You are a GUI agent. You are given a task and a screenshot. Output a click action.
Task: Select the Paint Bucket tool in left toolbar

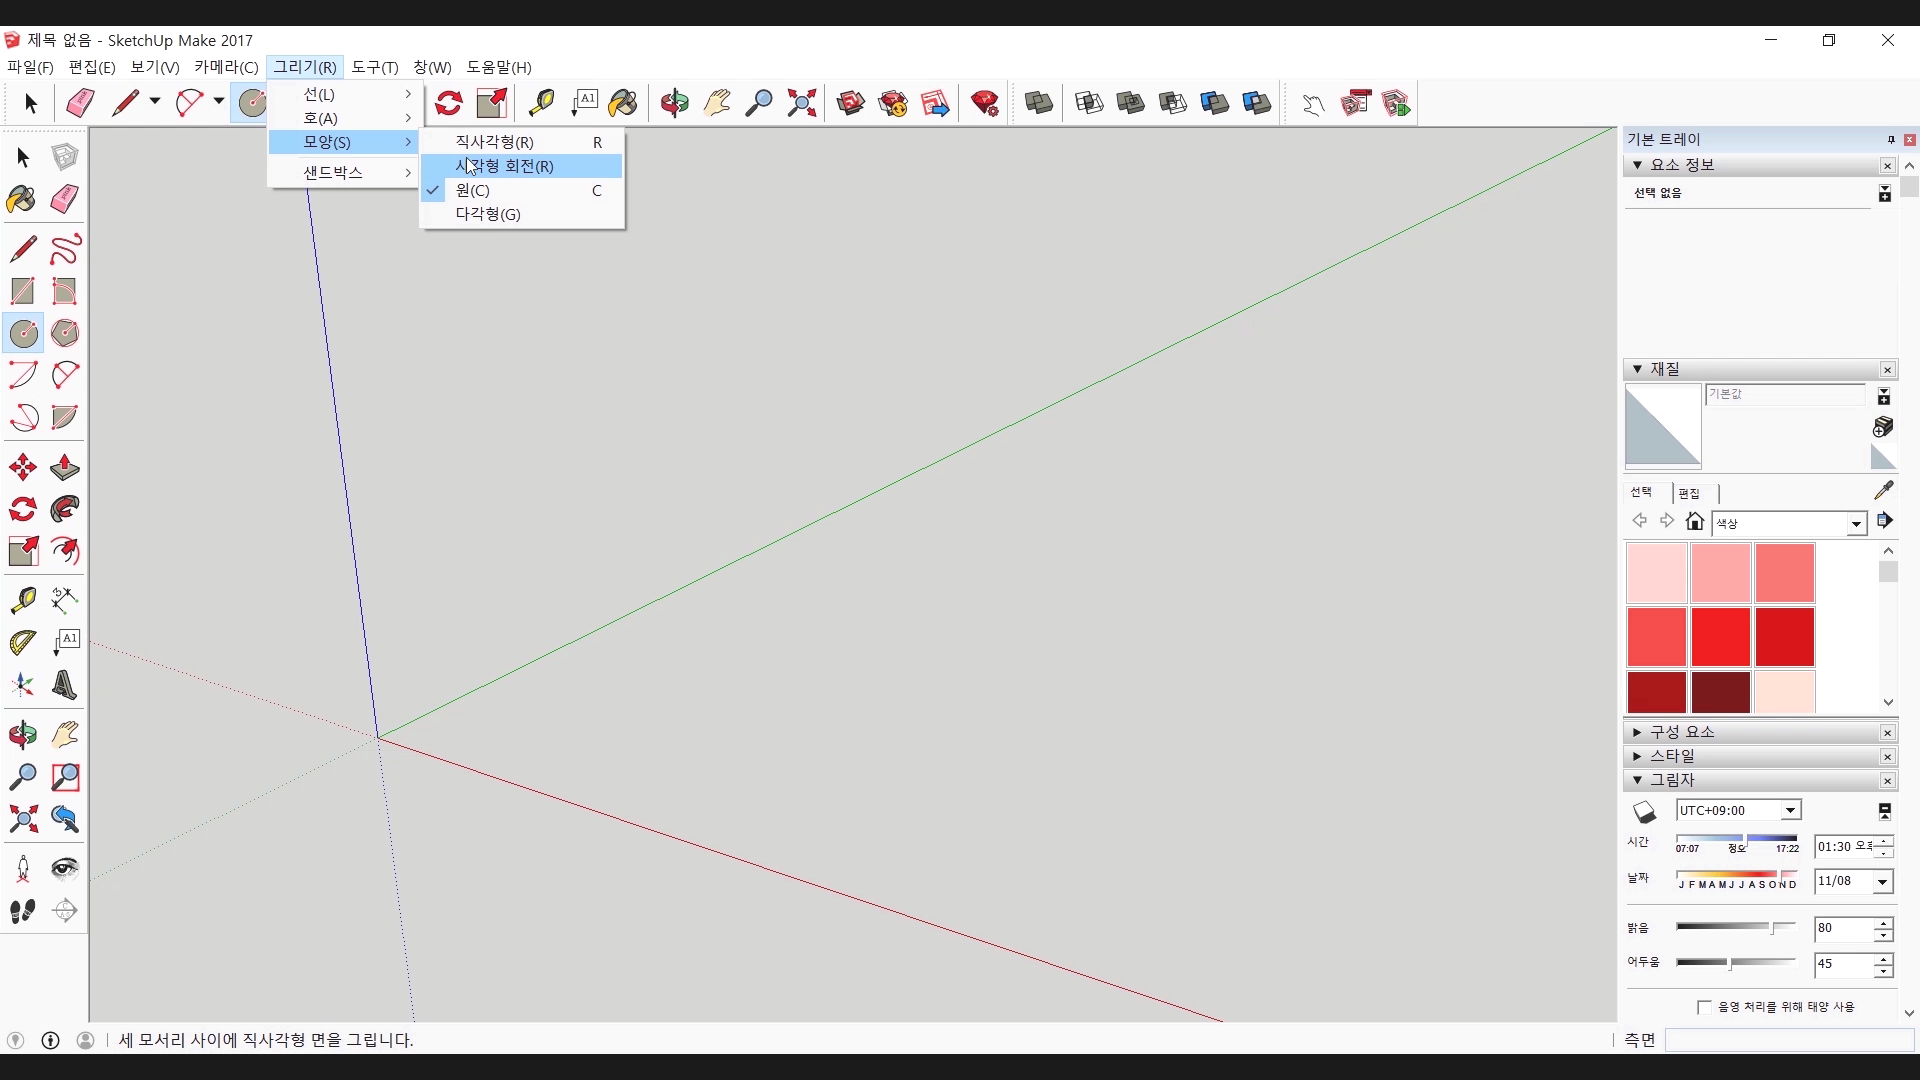pyautogui.click(x=22, y=199)
